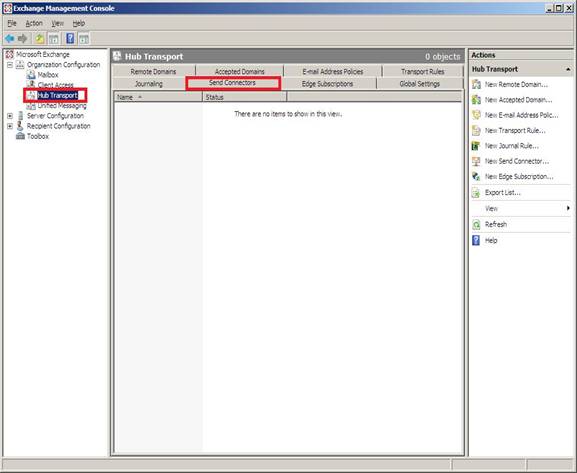The image size is (577, 473).
Task: Click the New Accepted Domain icon
Action: pyautogui.click(x=476, y=100)
